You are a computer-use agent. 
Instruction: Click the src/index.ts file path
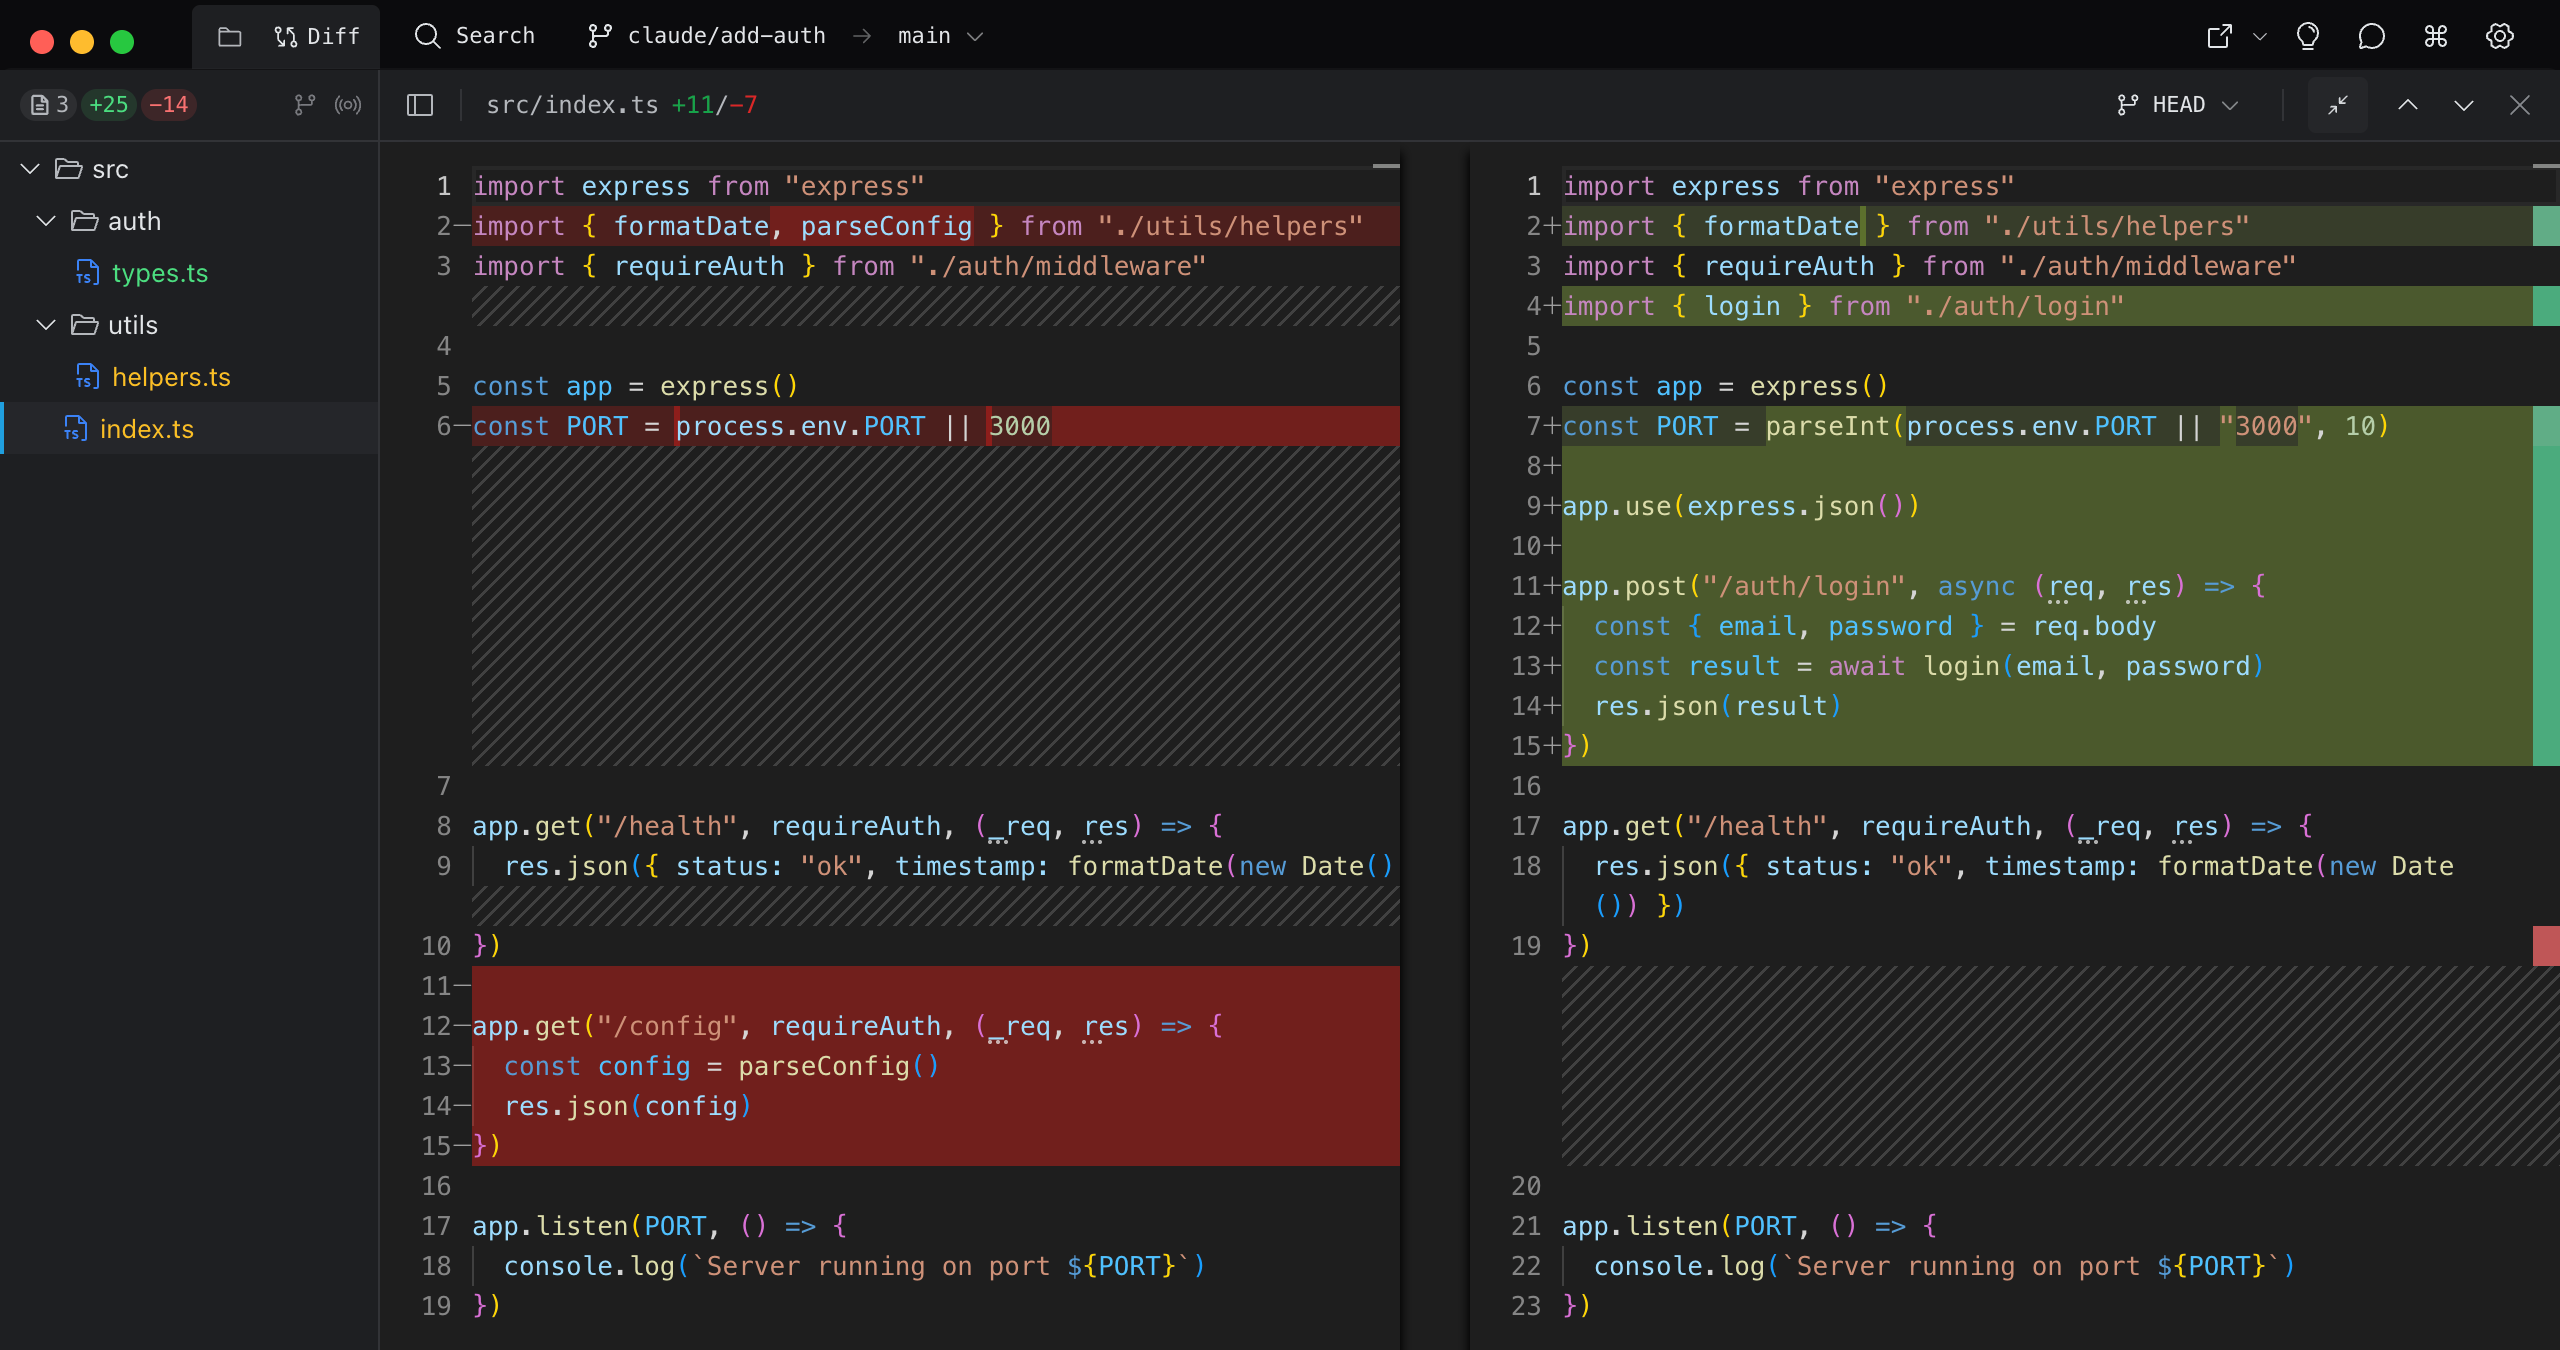coord(572,105)
